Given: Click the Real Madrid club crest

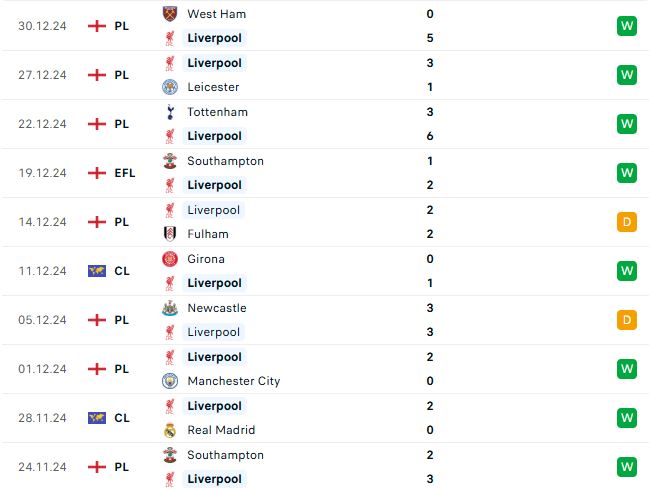Looking at the screenshot, I should pyautogui.click(x=170, y=430).
